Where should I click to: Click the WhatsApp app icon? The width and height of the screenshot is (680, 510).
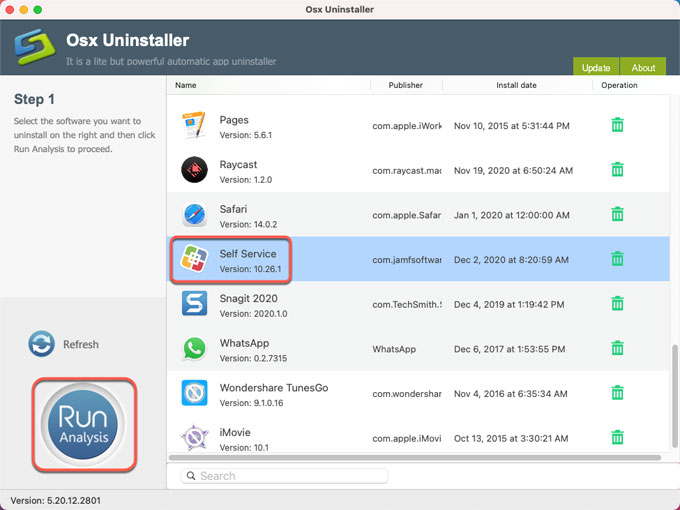(x=194, y=349)
